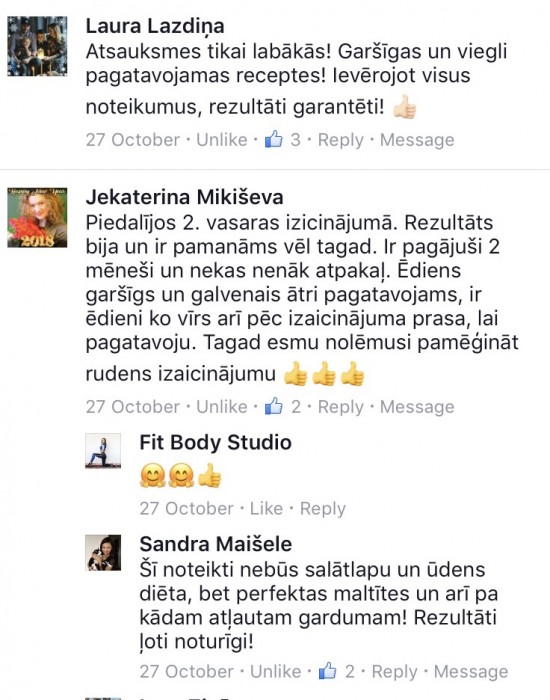Unlike Sandra Maišele's comment
Screen dimensions: 550x700
[275, 671]
